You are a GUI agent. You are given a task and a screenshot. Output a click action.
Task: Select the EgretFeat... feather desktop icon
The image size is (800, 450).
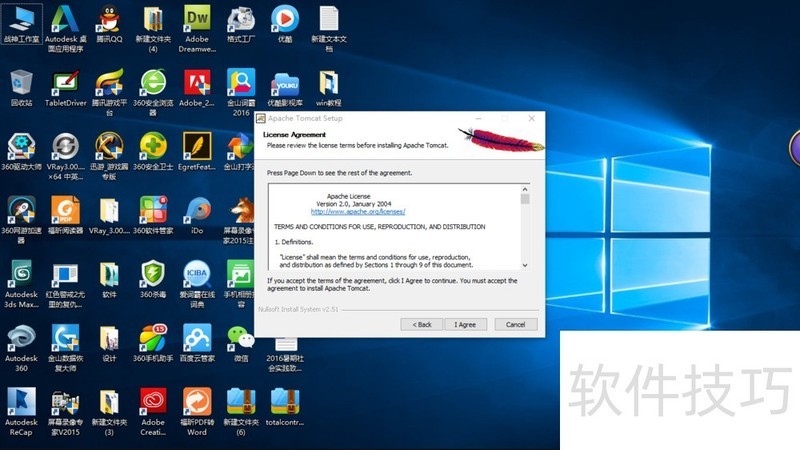click(197, 152)
